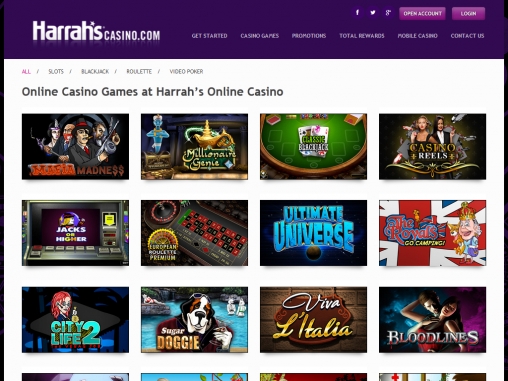Viewport: 508px width, 381px height.
Task: Choose the European Roulette Premium game
Action: point(194,233)
